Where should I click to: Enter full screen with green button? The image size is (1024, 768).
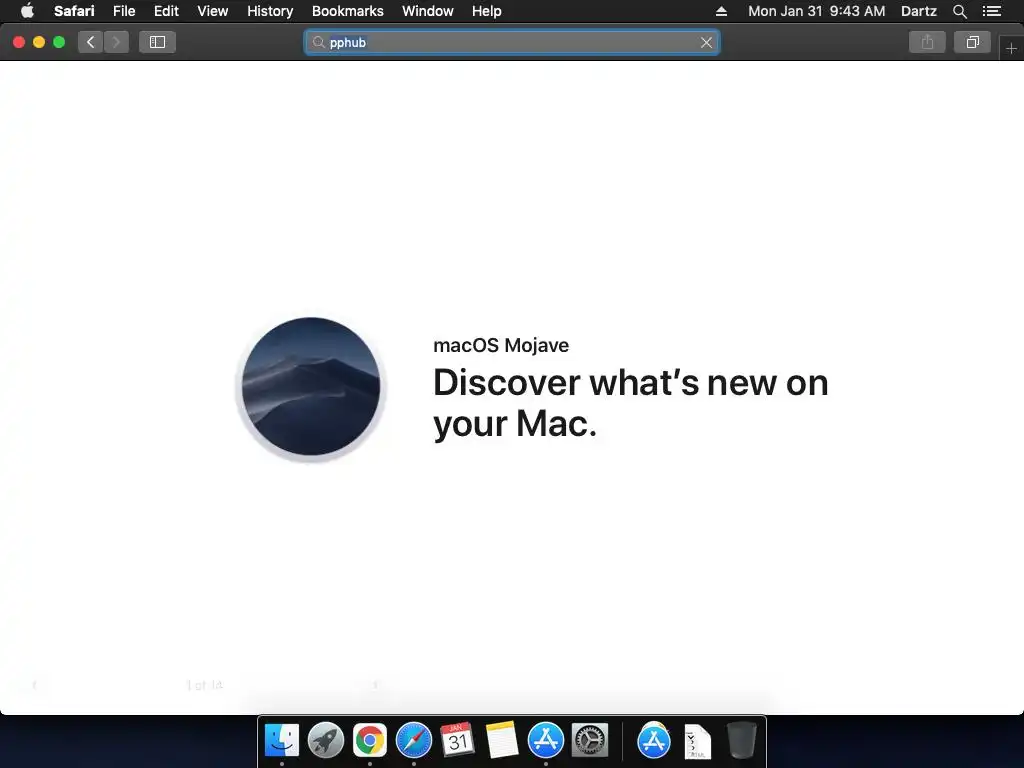tap(59, 42)
